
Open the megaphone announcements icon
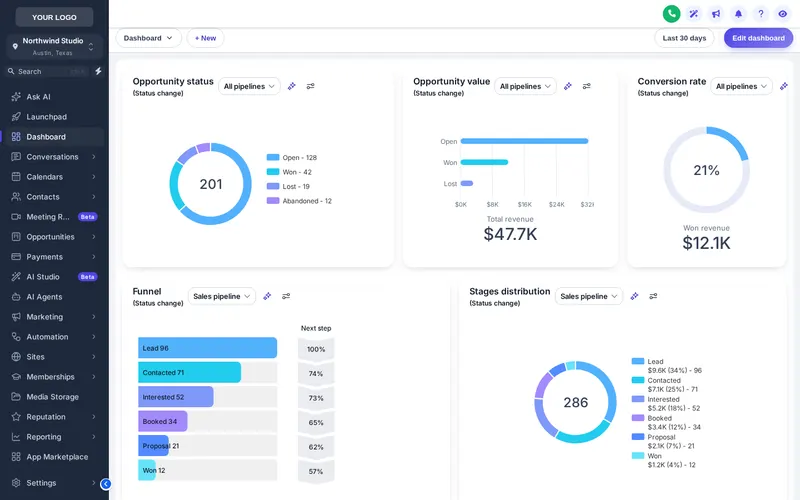tap(716, 14)
